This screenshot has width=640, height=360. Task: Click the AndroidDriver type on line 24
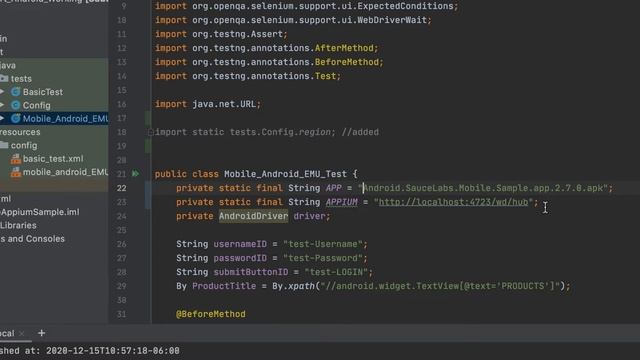point(253,216)
